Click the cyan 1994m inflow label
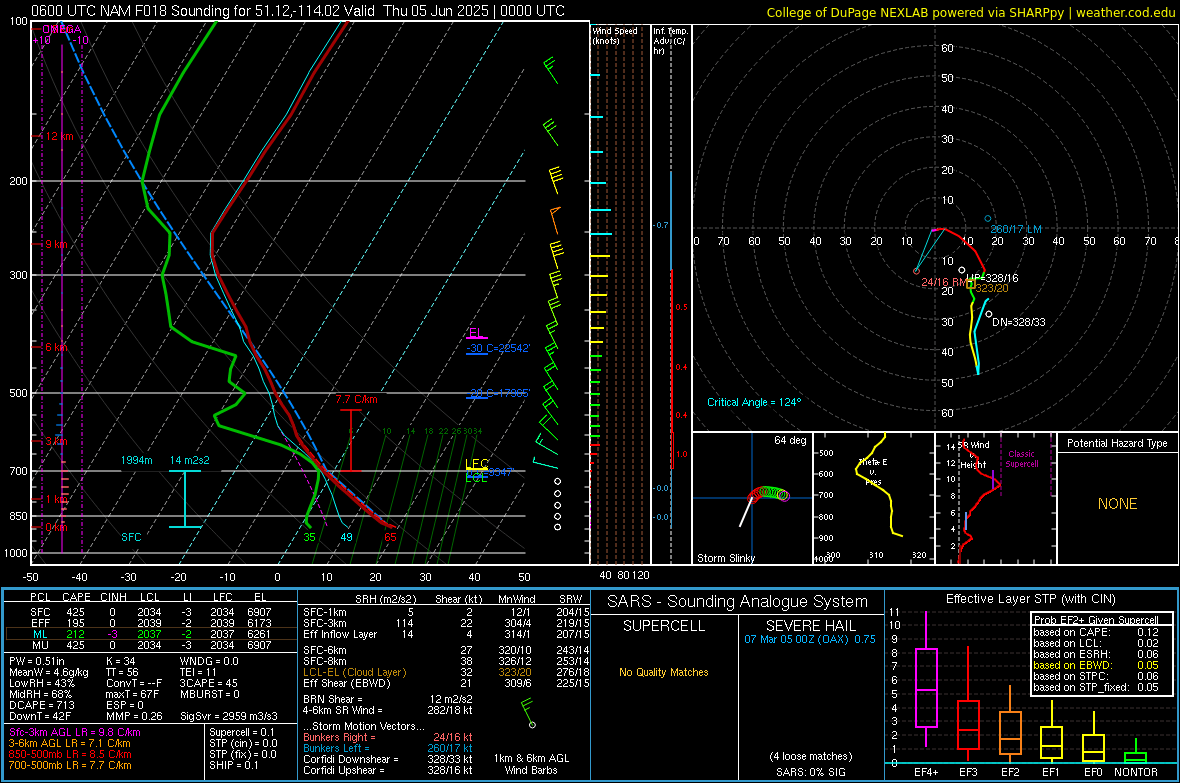Screen dimensions: 1180x783 click(x=136, y=460)
